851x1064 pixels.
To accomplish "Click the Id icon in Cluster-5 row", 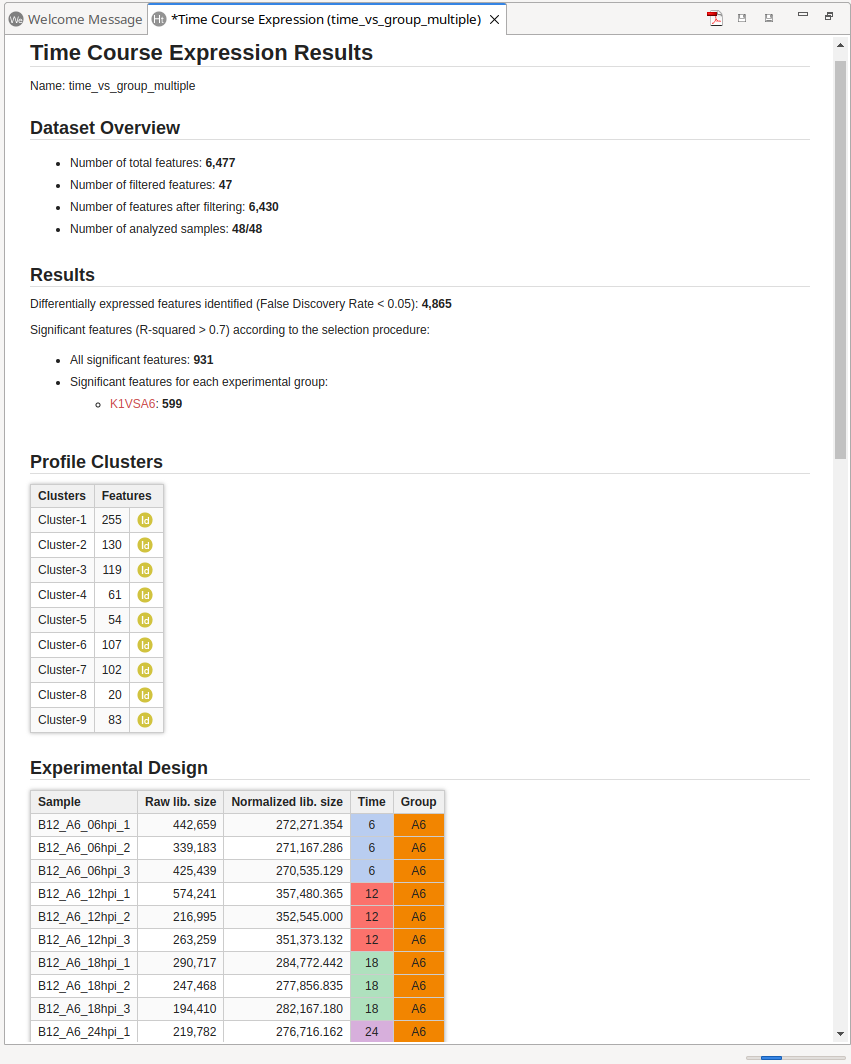I will 145,620.
